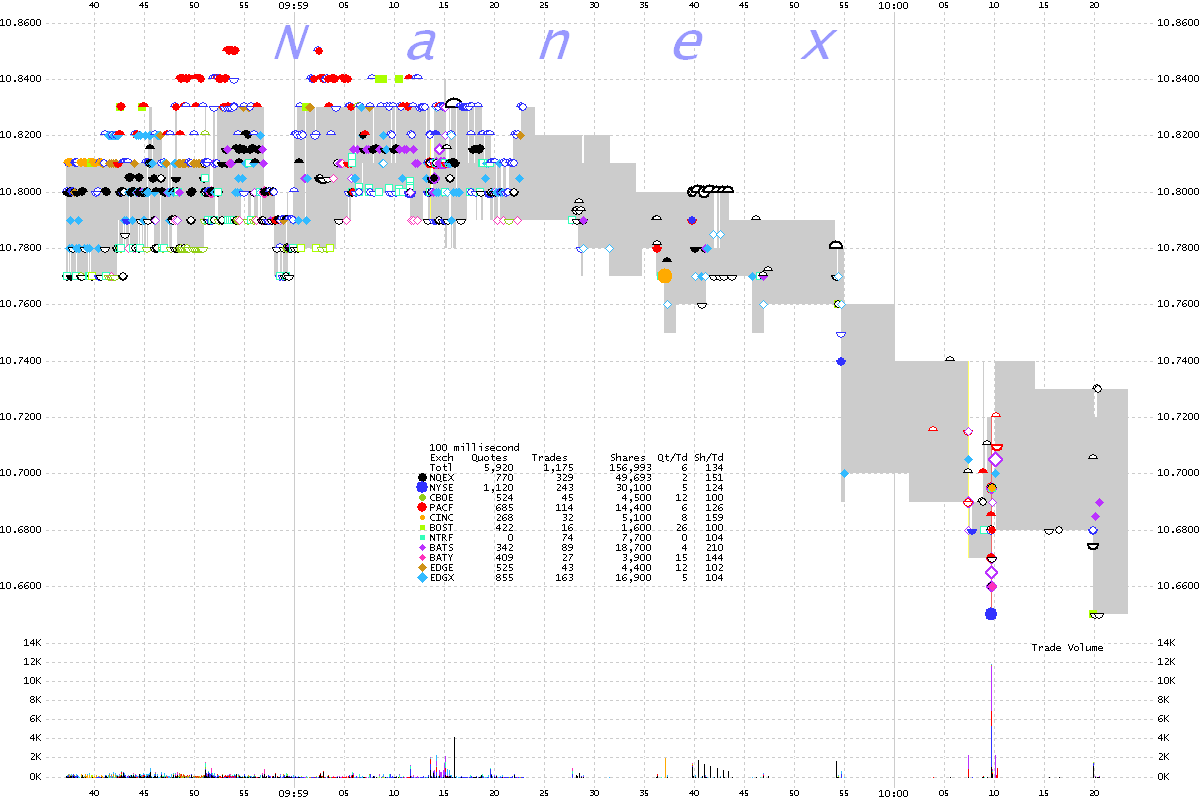Click left volume axis label "14K"
Screen dimensions: 1200x800
point(33,643)
